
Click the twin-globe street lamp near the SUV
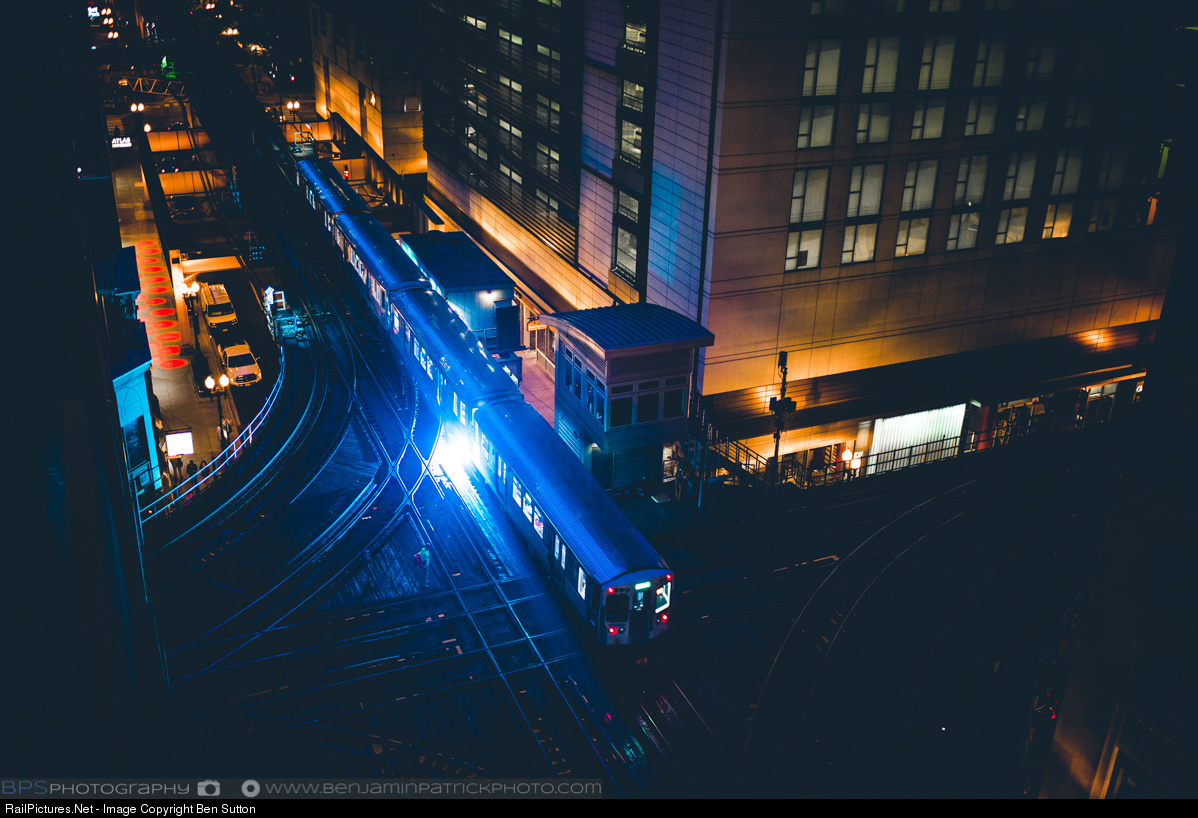point(216,383)
